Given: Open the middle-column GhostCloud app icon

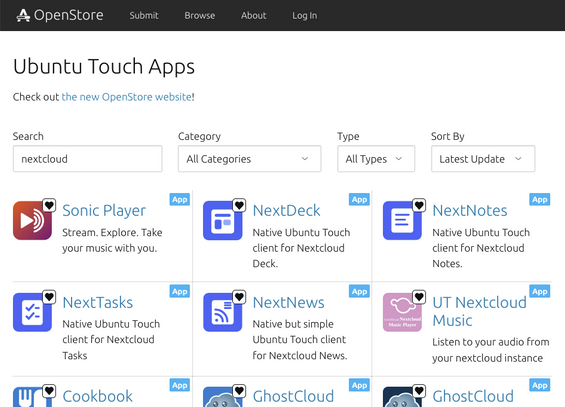Looking at the screenshot, I should tap(223, 397).
